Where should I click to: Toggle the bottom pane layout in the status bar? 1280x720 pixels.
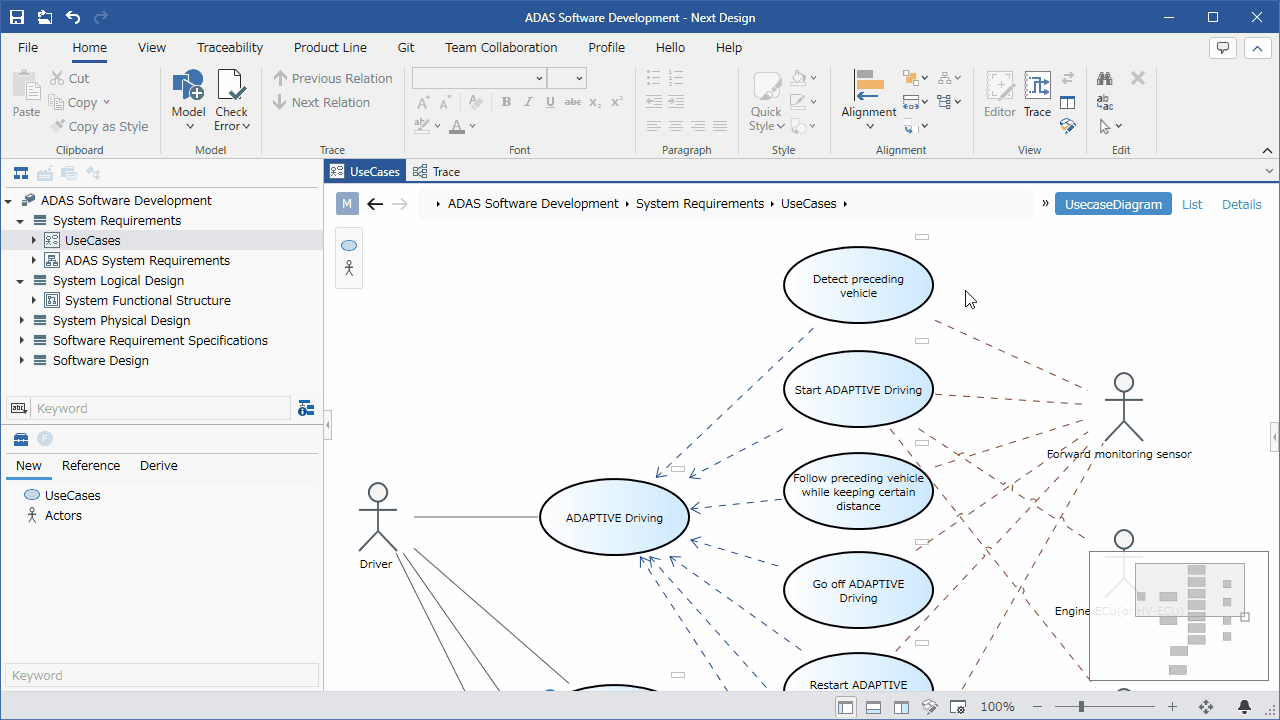coord(873,707)
